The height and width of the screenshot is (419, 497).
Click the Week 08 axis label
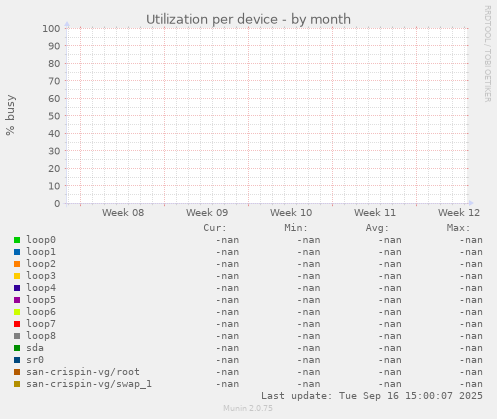click(123, 213)
